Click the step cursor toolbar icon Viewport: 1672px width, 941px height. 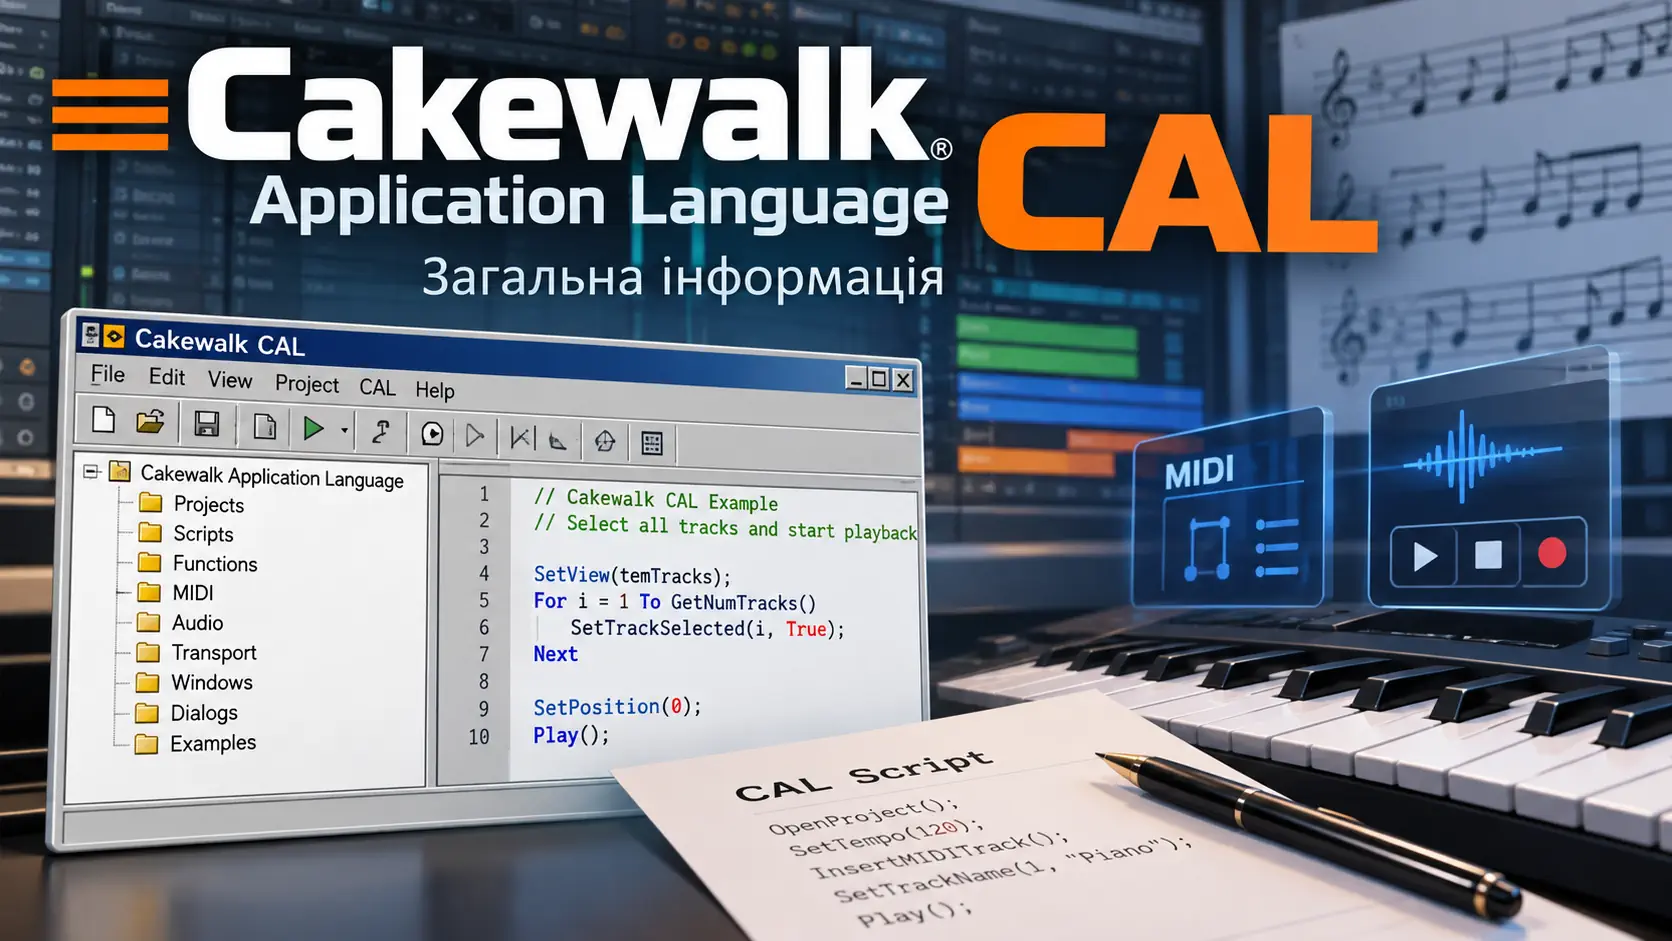click(381, 432)
